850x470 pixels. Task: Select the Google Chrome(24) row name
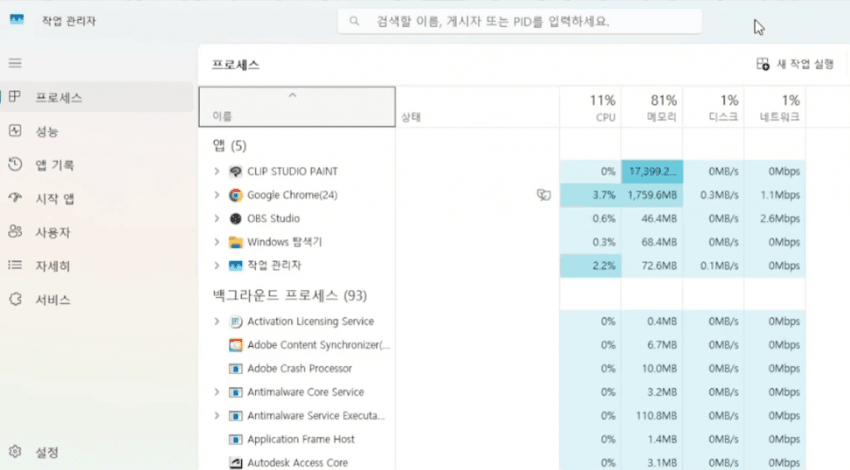pos(292,195)
